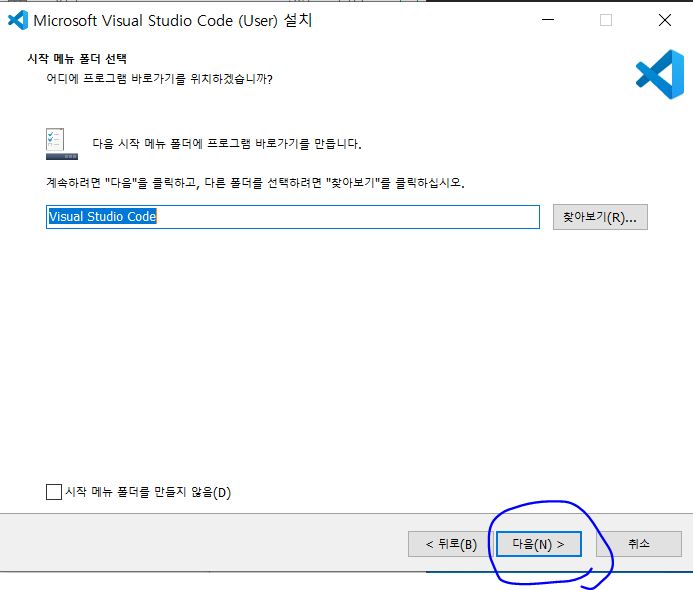Click the 시작 메뉴 폴더 선택 heading
Viewport: 693px width, 590px height.
click(77, 59)
